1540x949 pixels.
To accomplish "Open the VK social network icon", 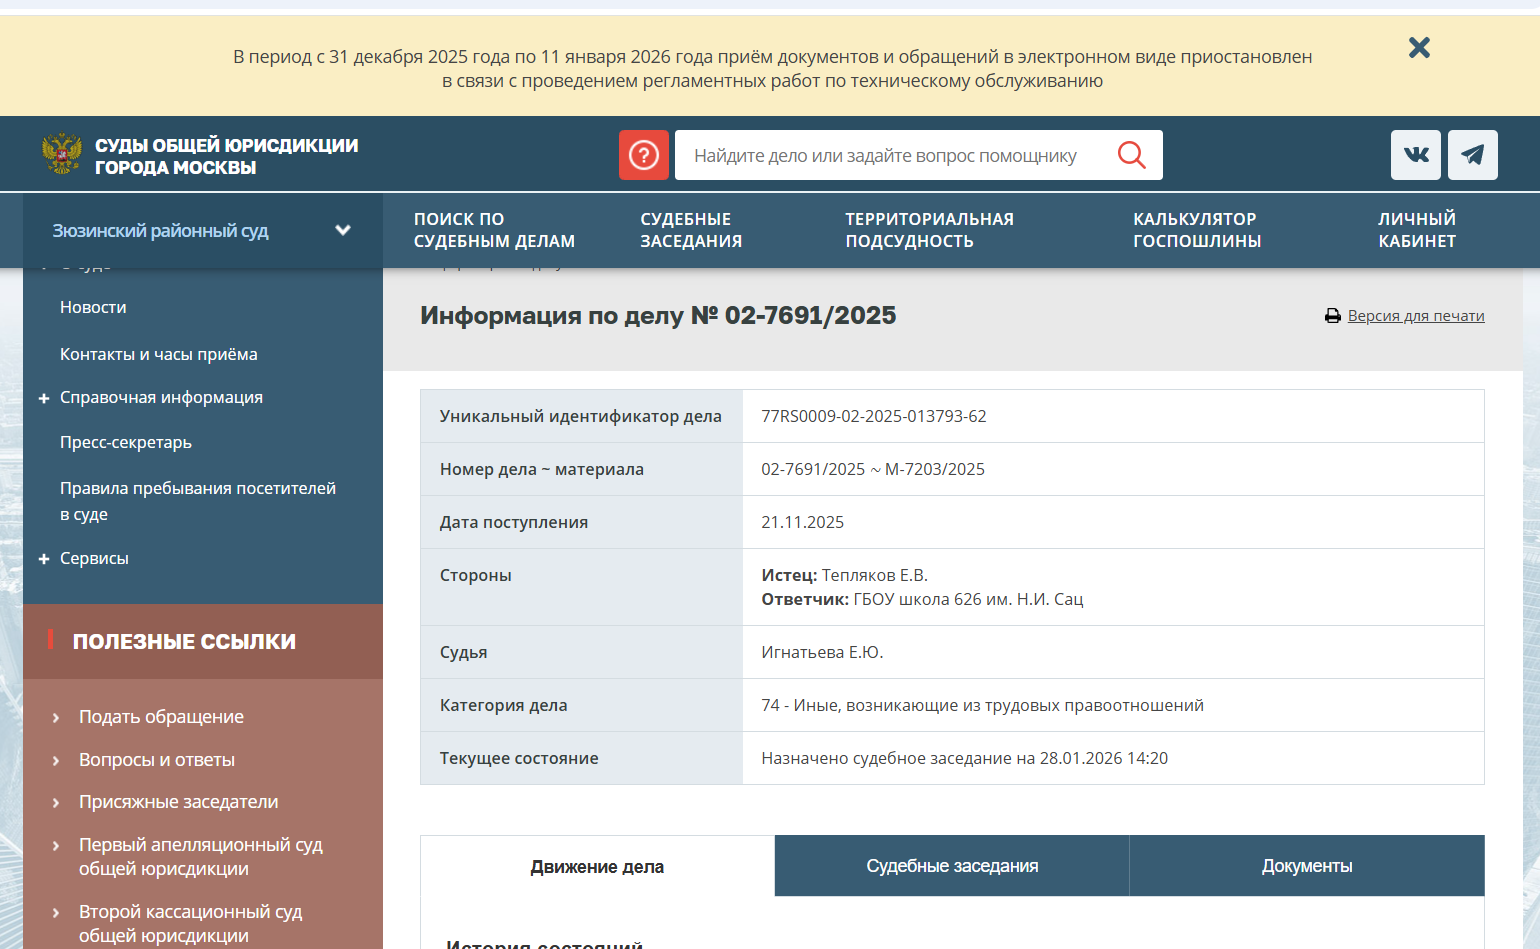I will (1415, 155).
